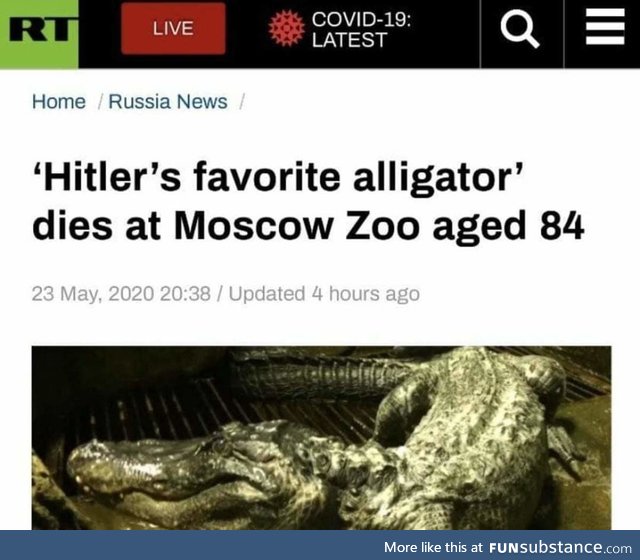Open the search magnifier icon
640x560 pixels.
[520, 29]
